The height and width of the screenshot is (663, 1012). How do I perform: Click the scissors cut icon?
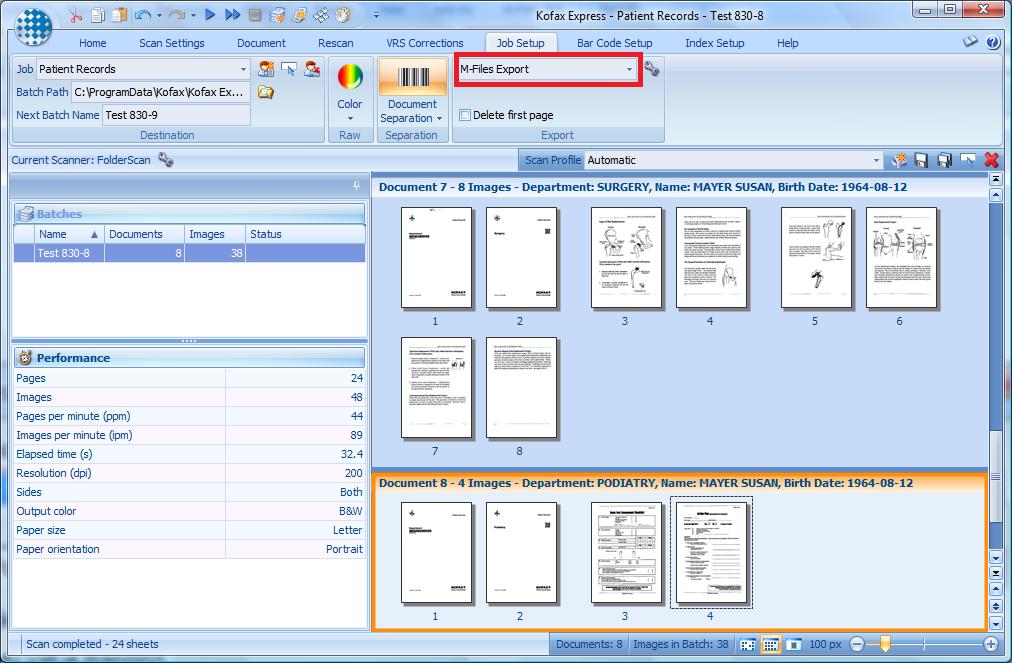(x=76, y=15)
